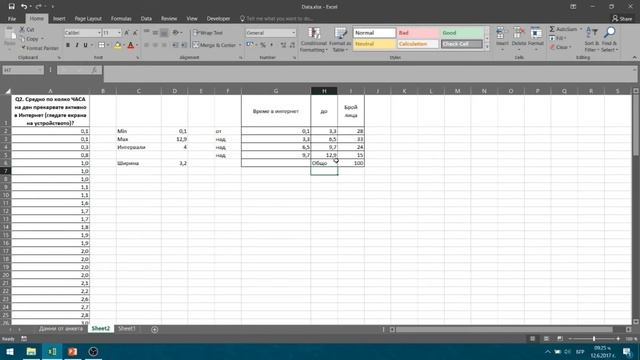Switch to the Formulas tab
This screenshot has width=640, height=360.
click(x=121, y=19)
